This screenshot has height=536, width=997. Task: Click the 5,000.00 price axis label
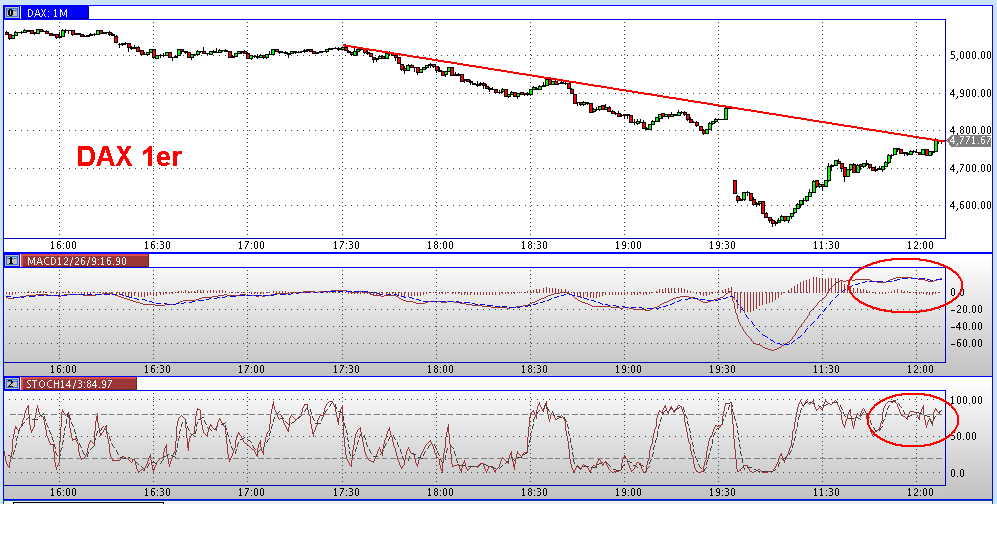pyautogui.click(x=970, y=55)
